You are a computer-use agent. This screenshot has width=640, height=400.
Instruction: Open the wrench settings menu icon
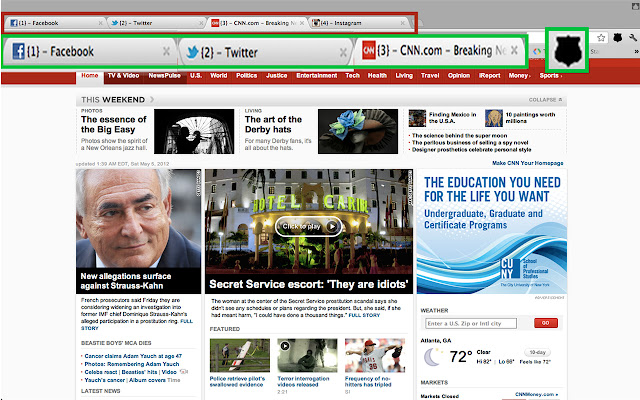click(x=632, y=37)
